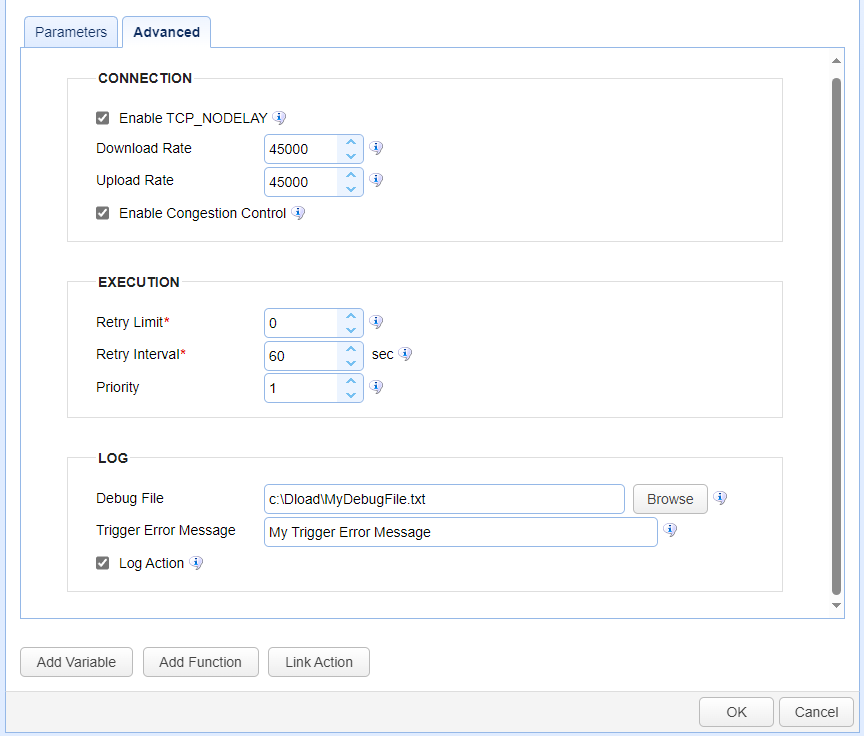
Task: Disable the Log Action checkbox
Action: [102, 562]
